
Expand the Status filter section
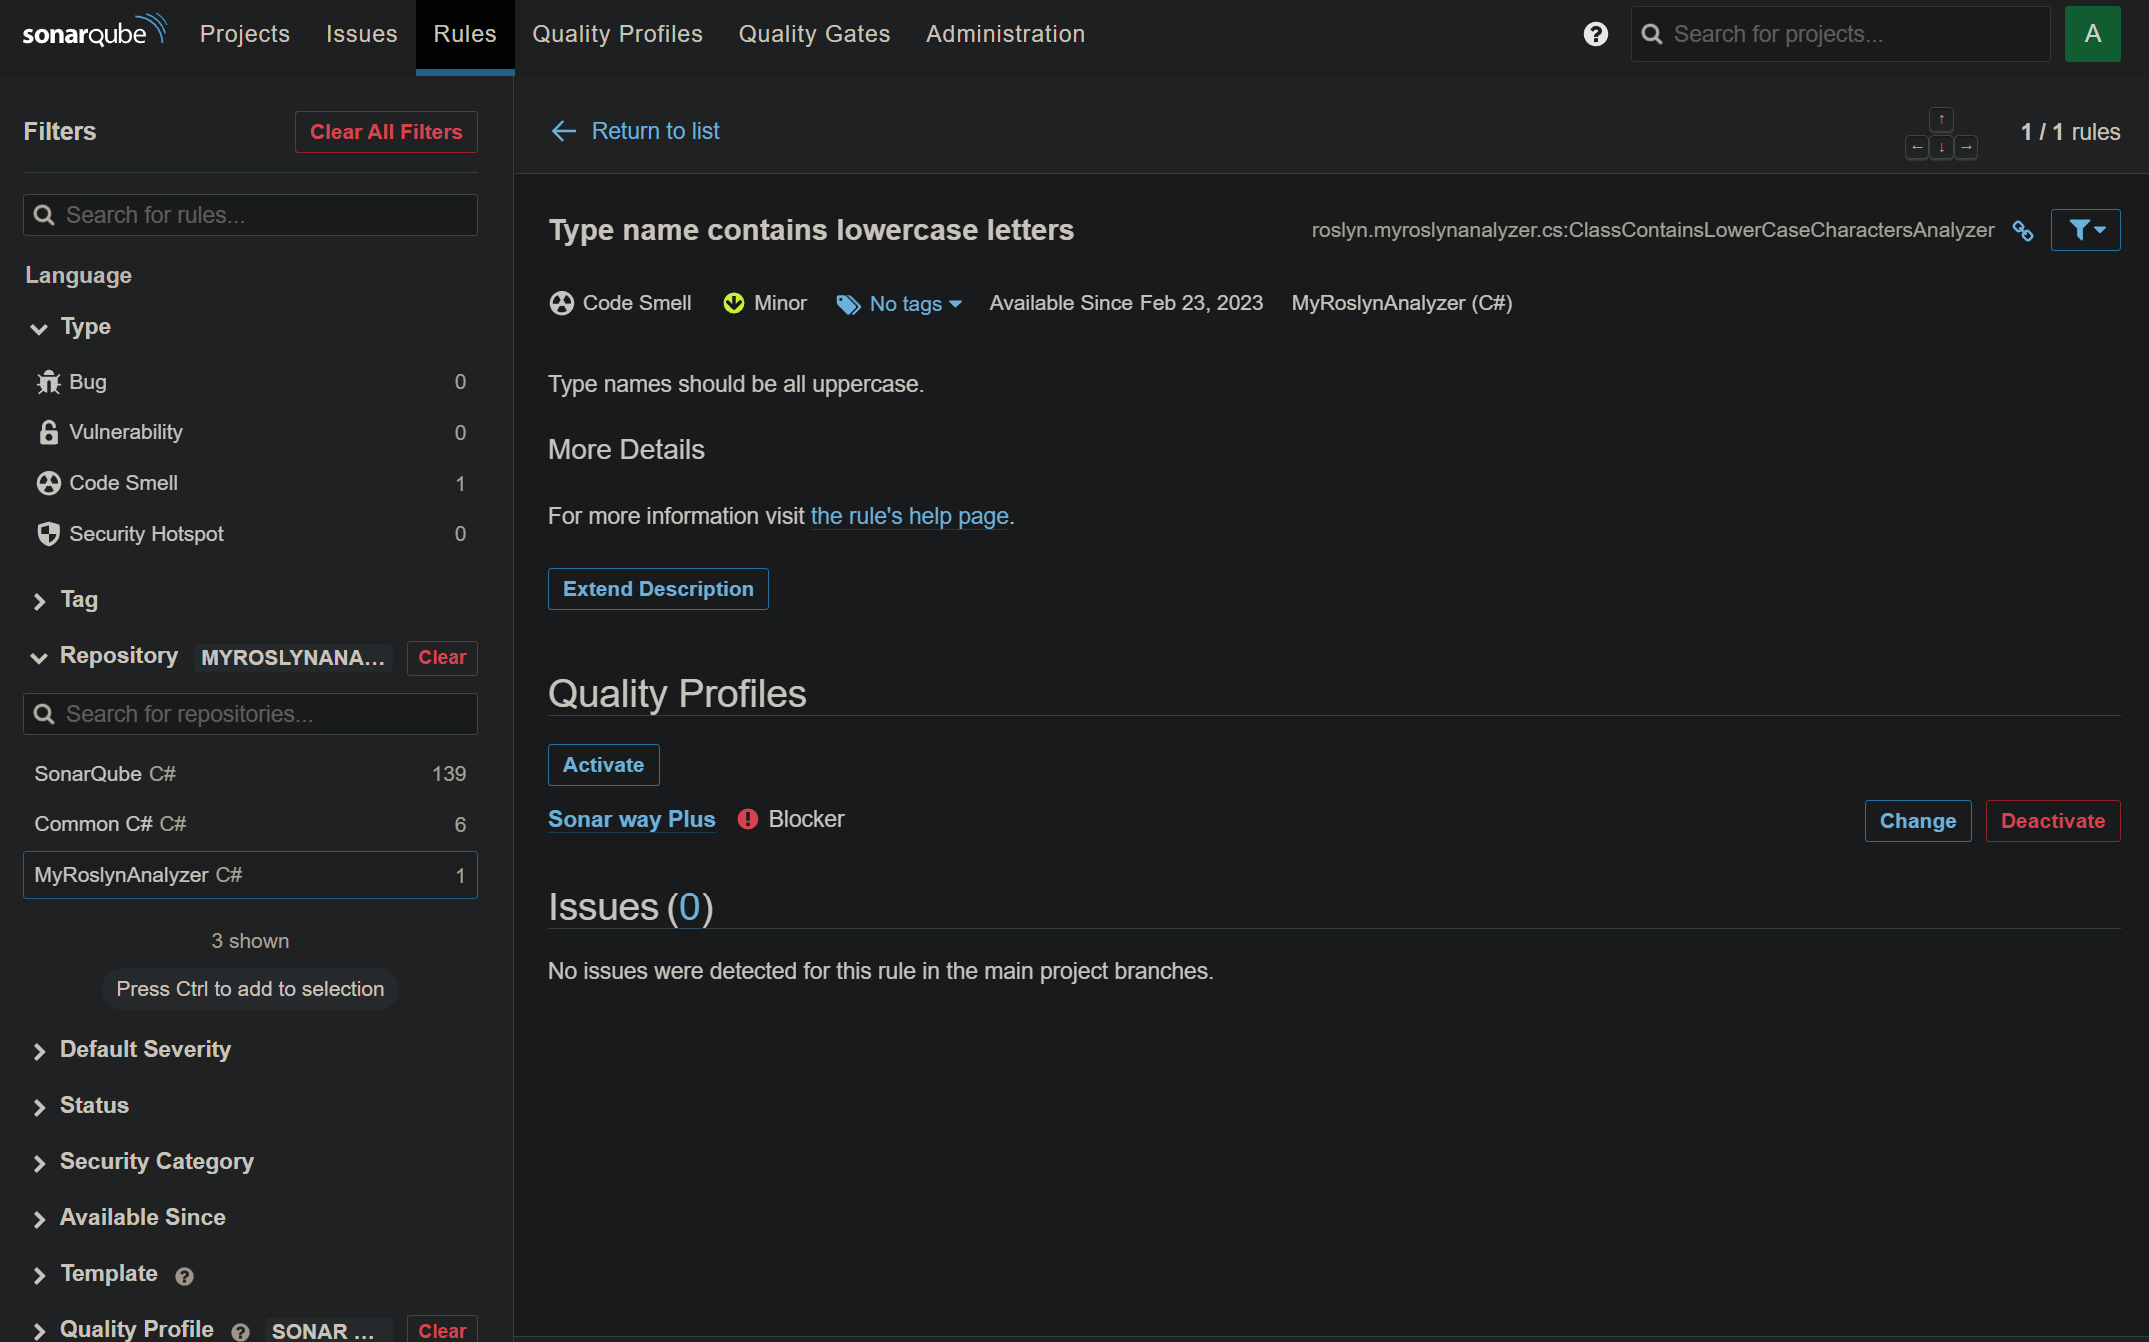coord(93,1104)
